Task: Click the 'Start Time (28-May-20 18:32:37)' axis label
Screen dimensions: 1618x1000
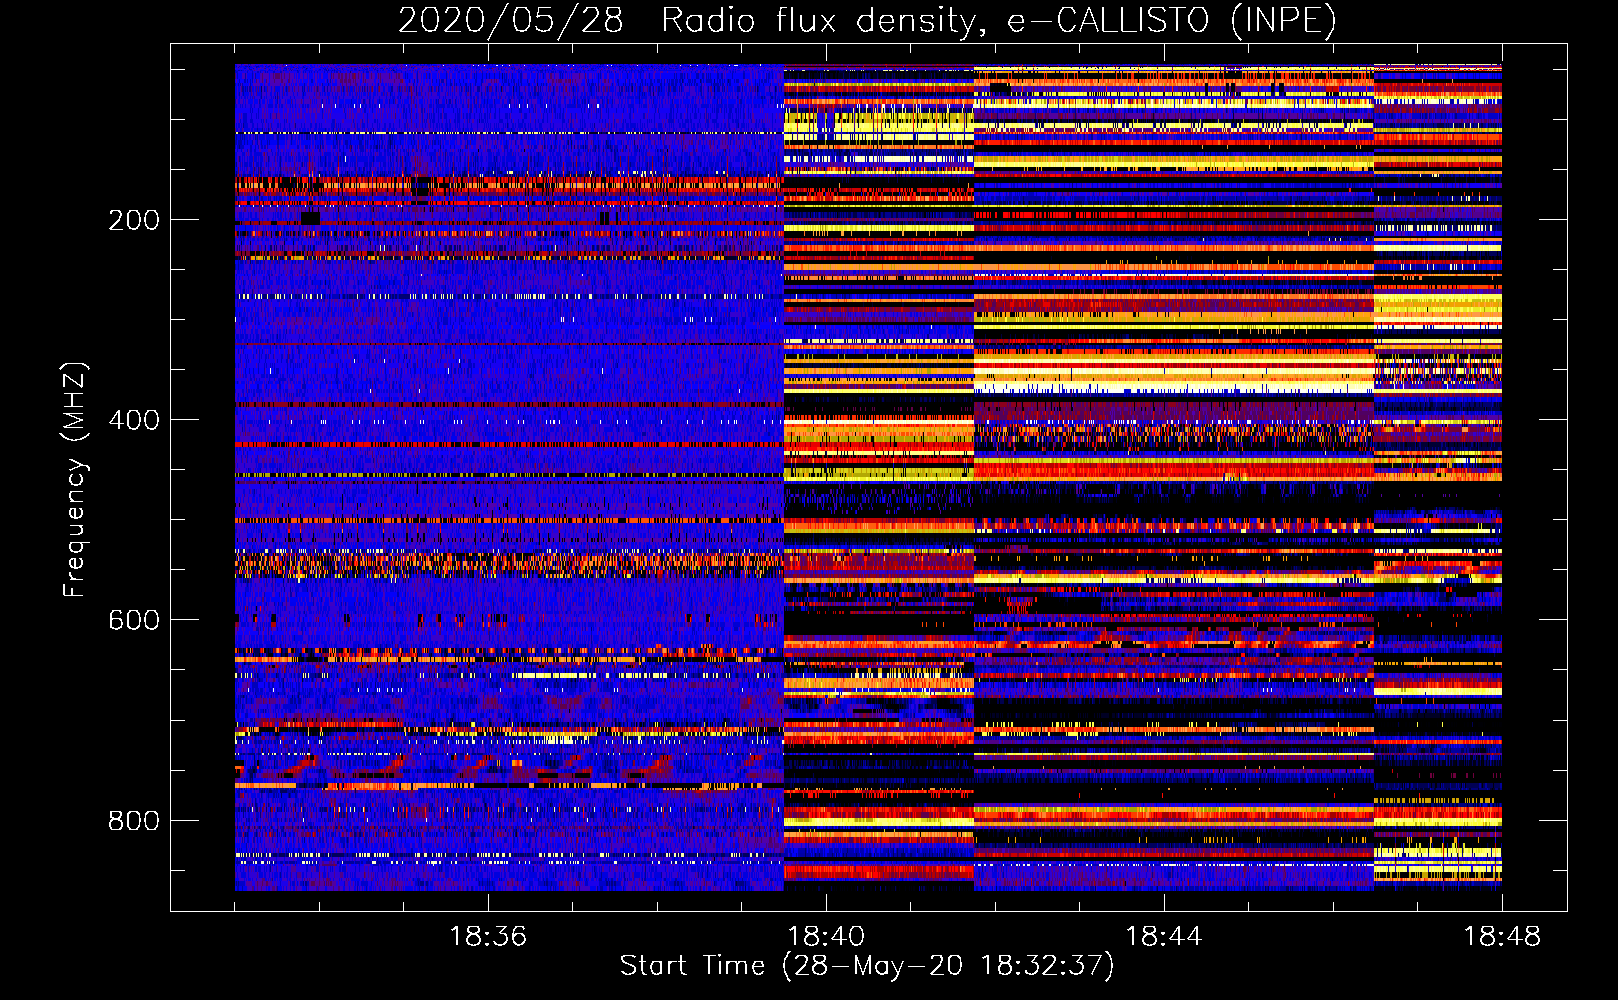Action: (867, 965)
